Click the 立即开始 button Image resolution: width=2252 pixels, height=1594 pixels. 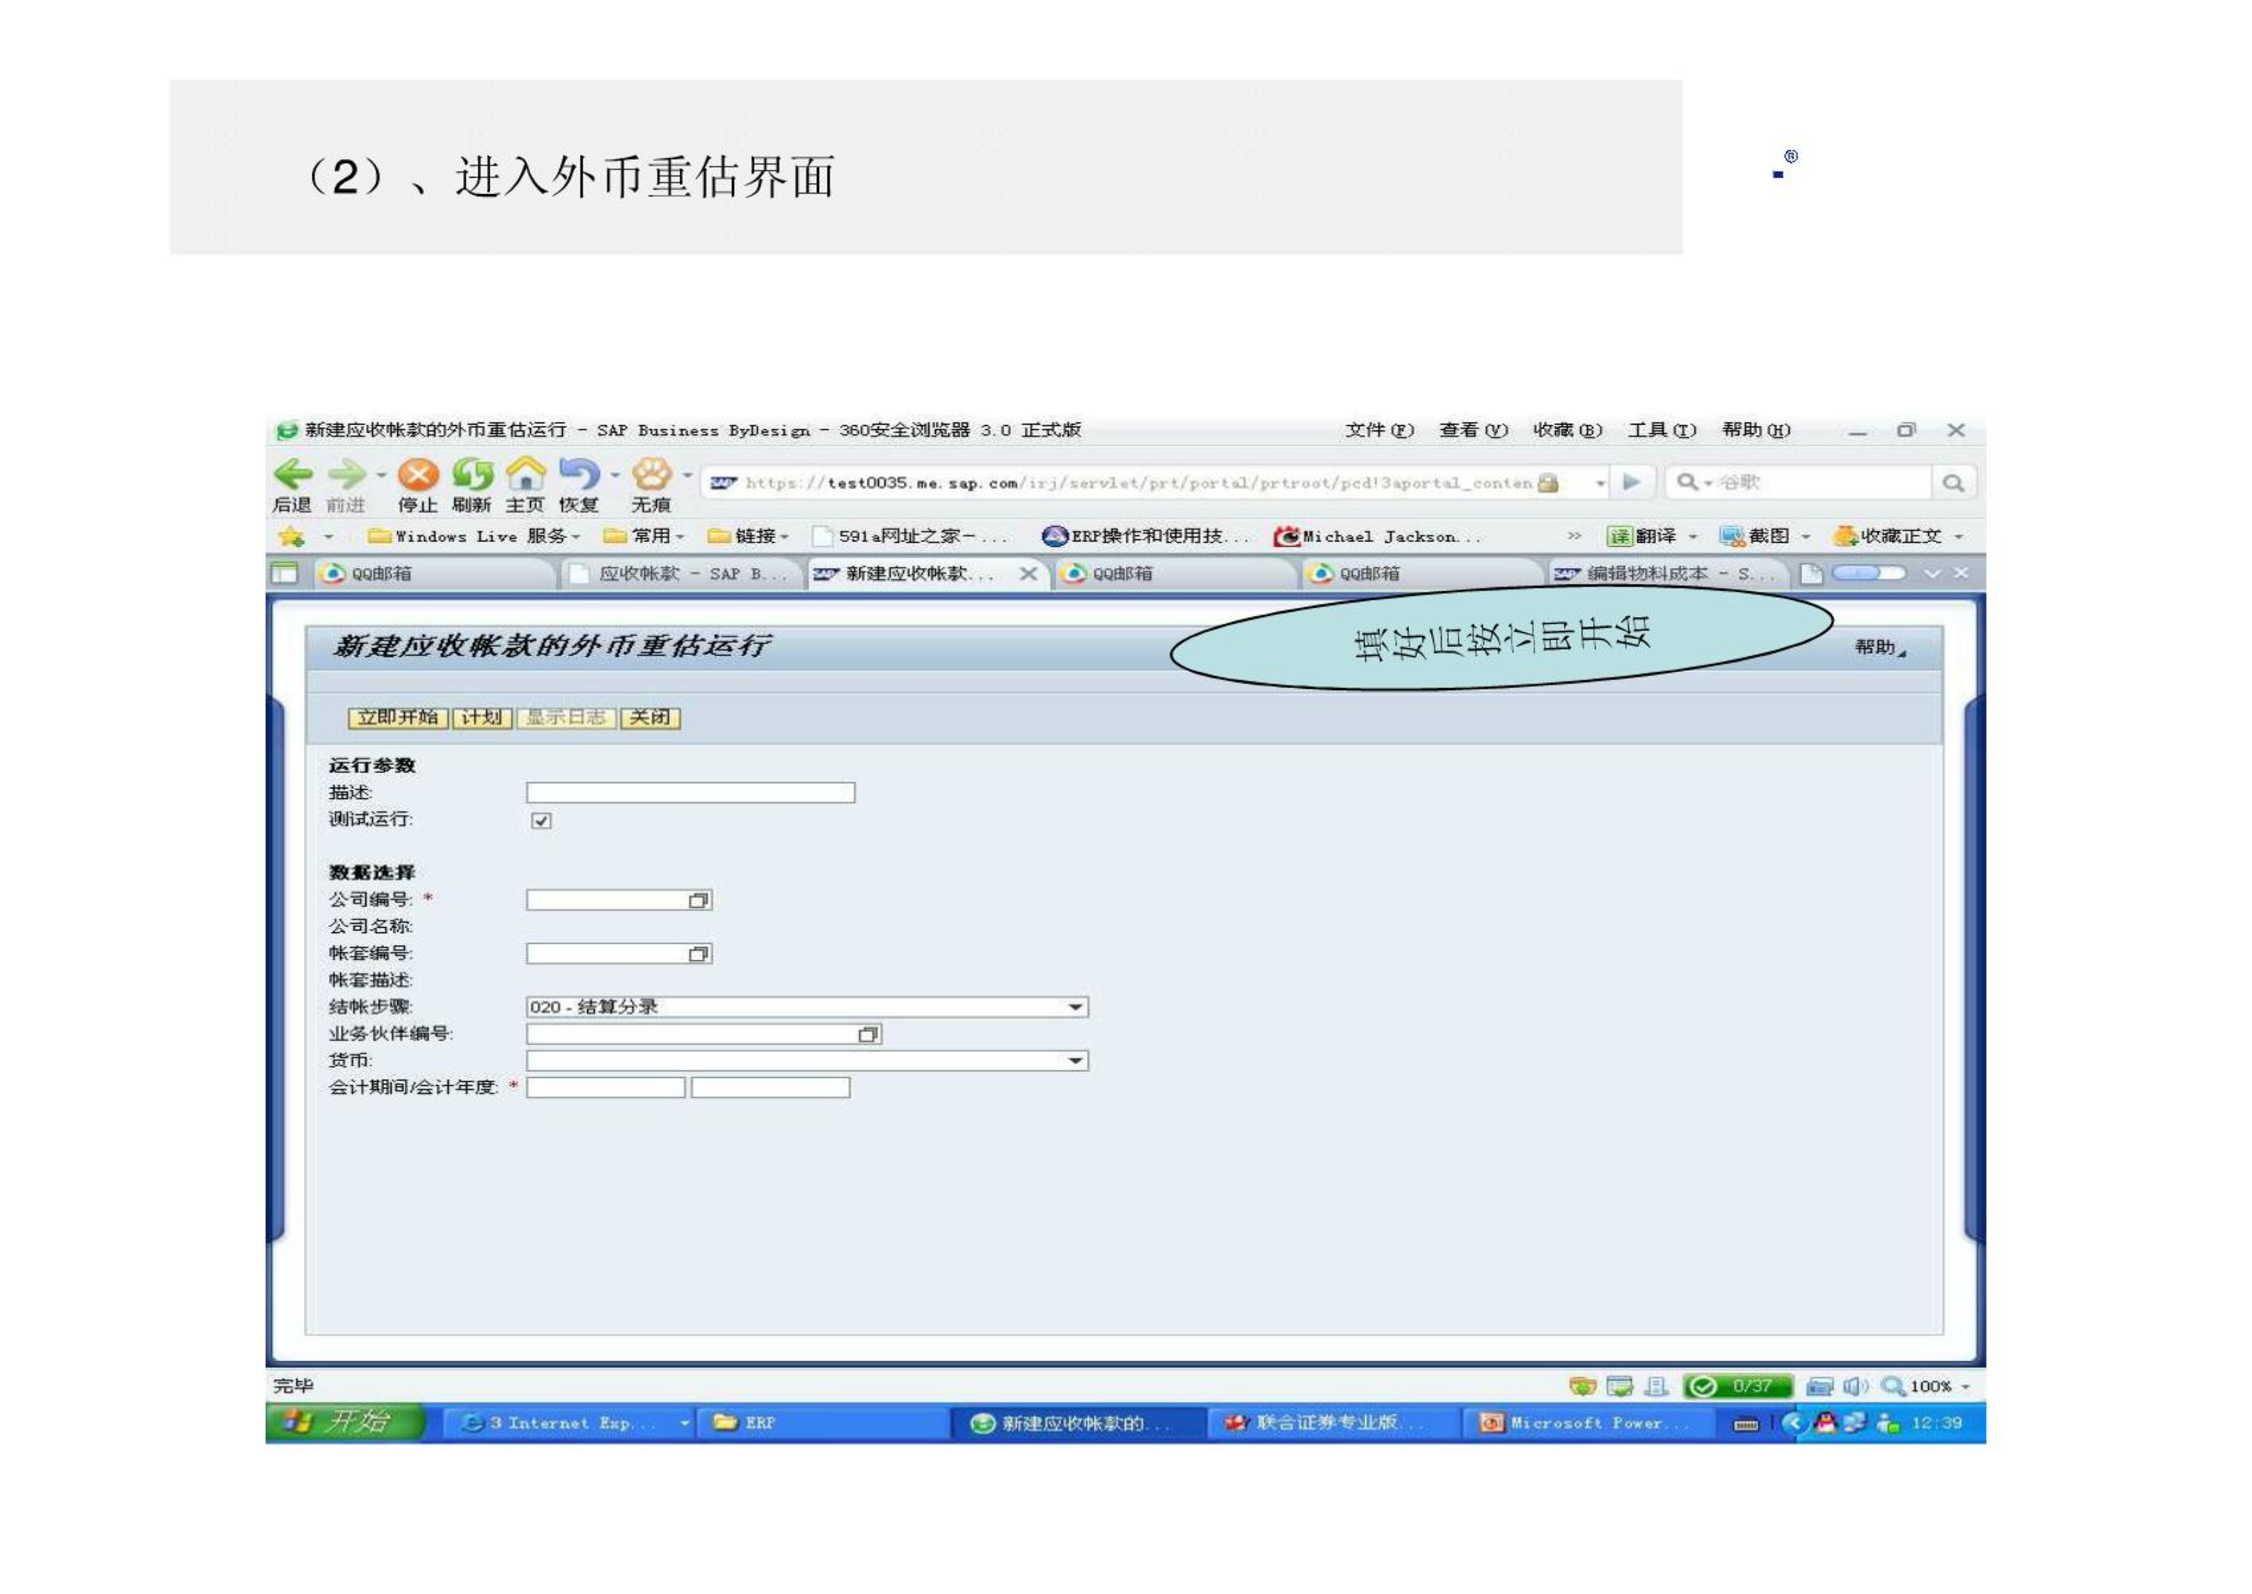coord(398,717)
